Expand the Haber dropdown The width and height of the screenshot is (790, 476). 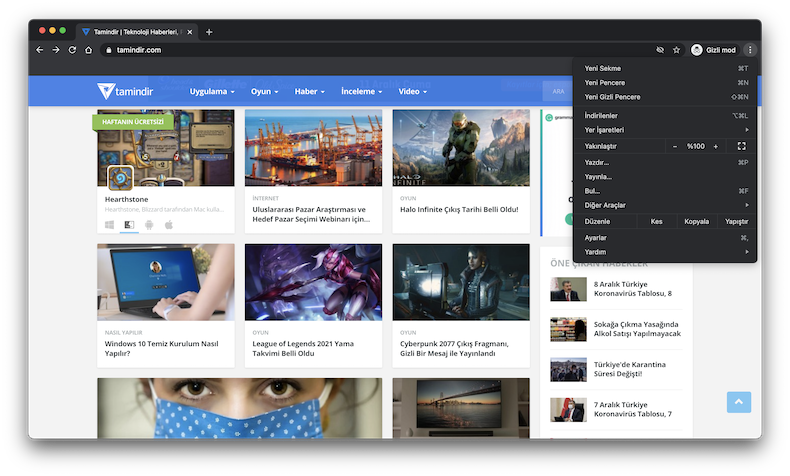309,91
